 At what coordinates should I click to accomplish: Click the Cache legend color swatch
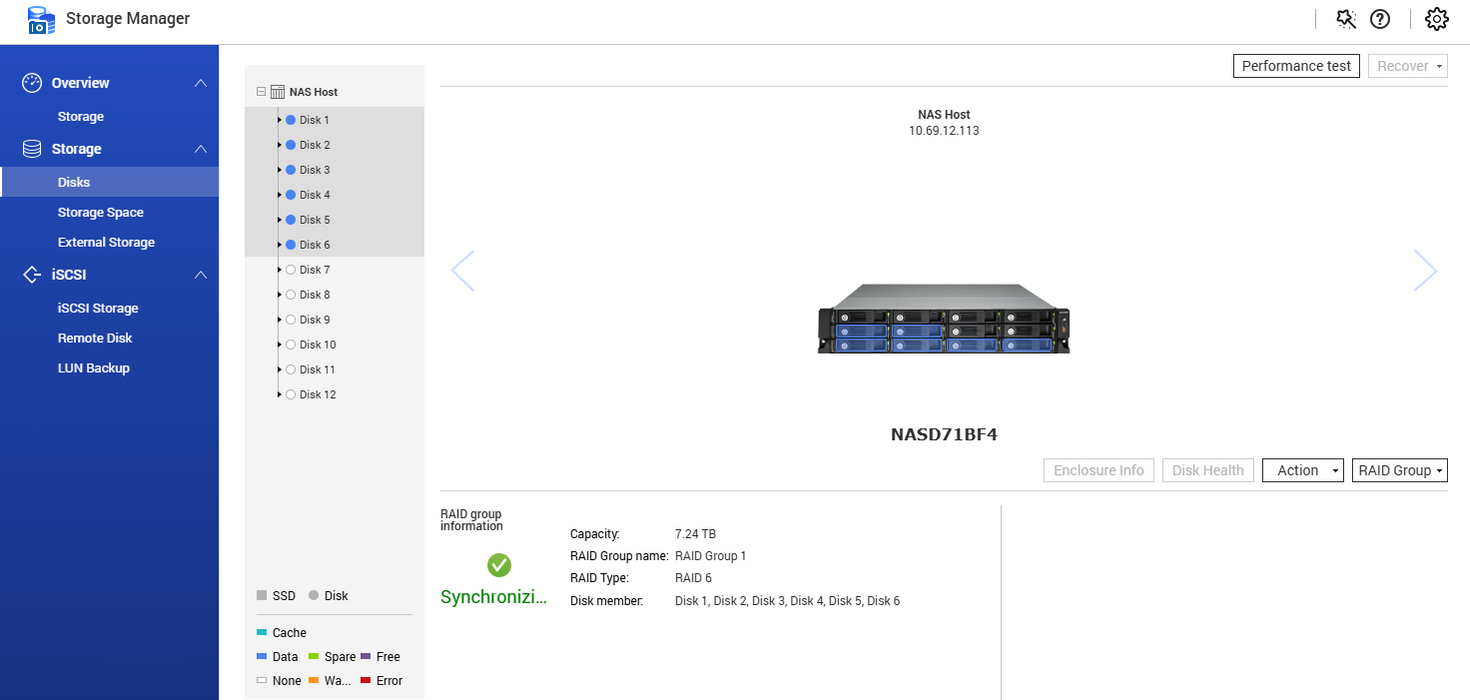(x=262, y=632)
